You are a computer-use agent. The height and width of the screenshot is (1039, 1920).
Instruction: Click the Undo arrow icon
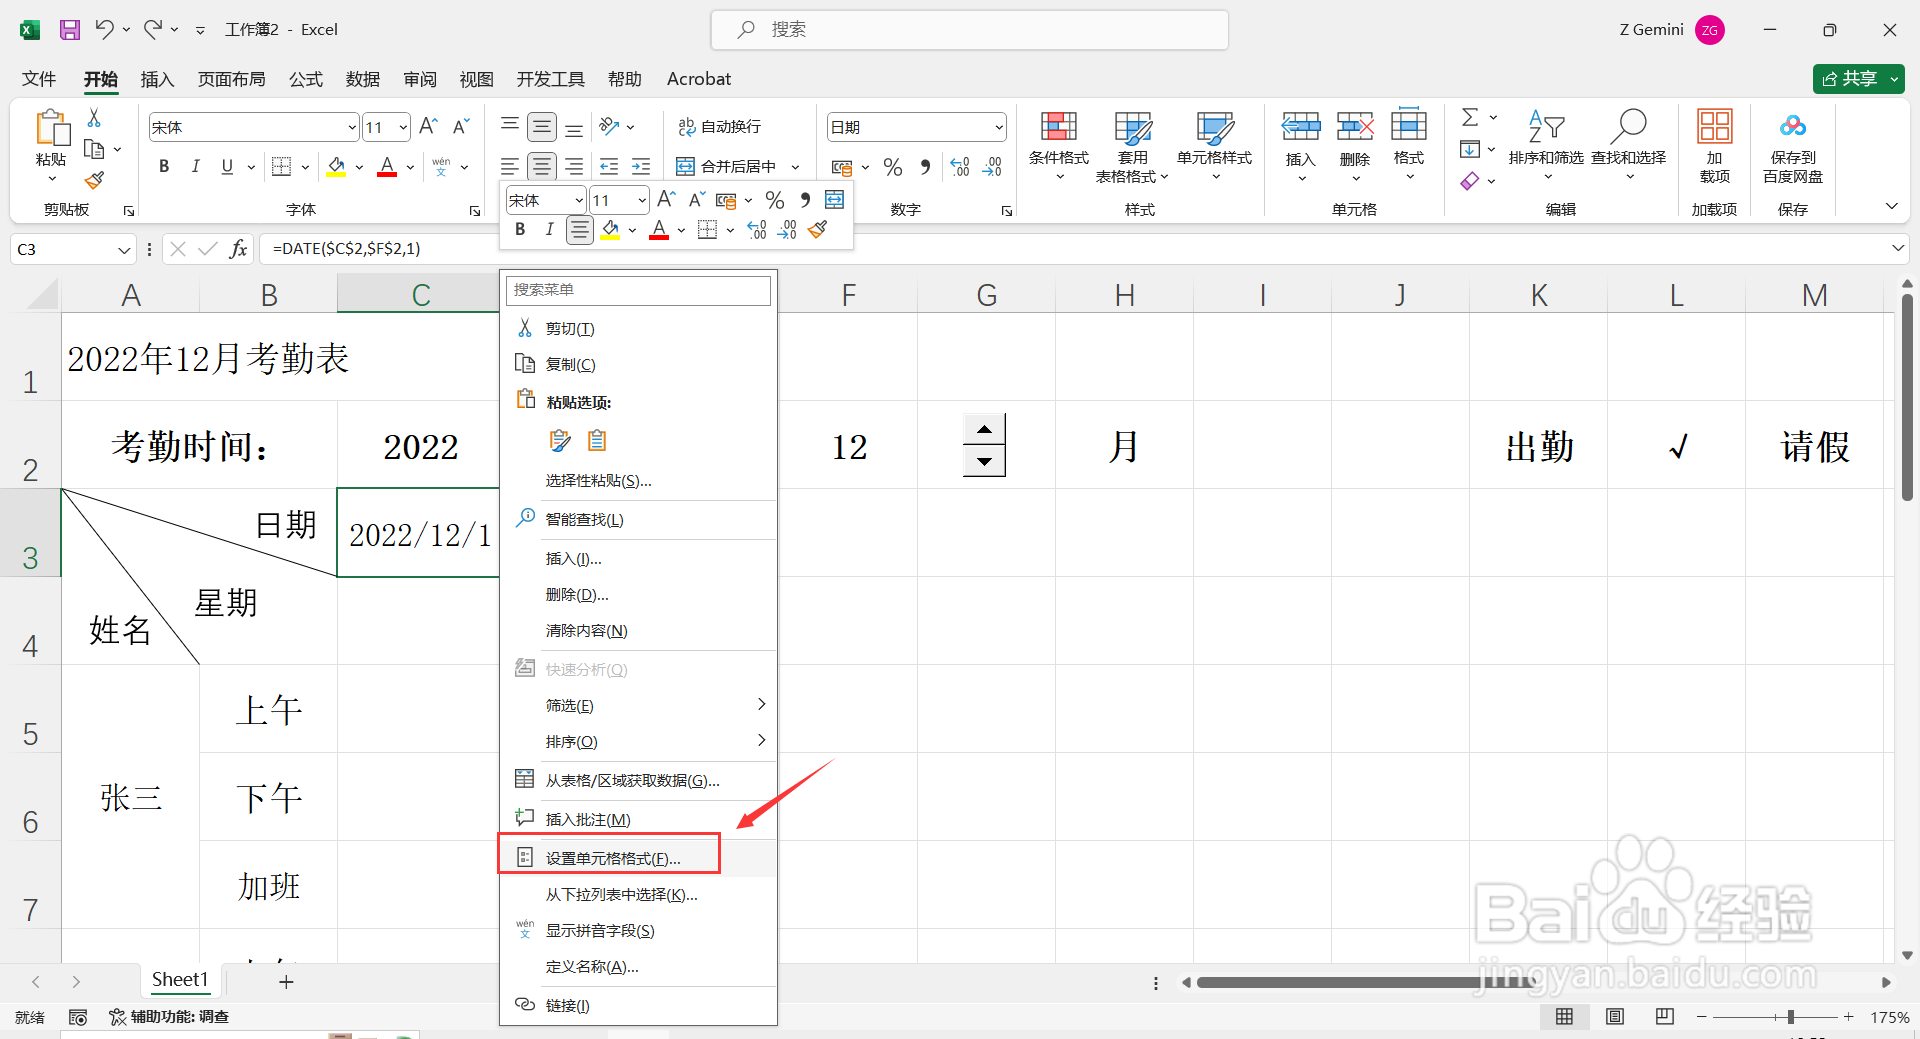104,29
